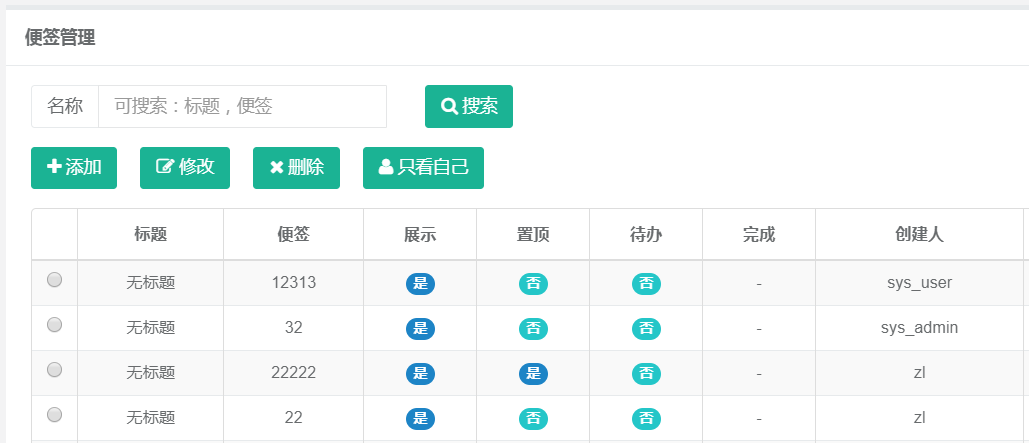1029x443 pixels.
Task: Click the 置顶 column header
Action: click(533, 234)
